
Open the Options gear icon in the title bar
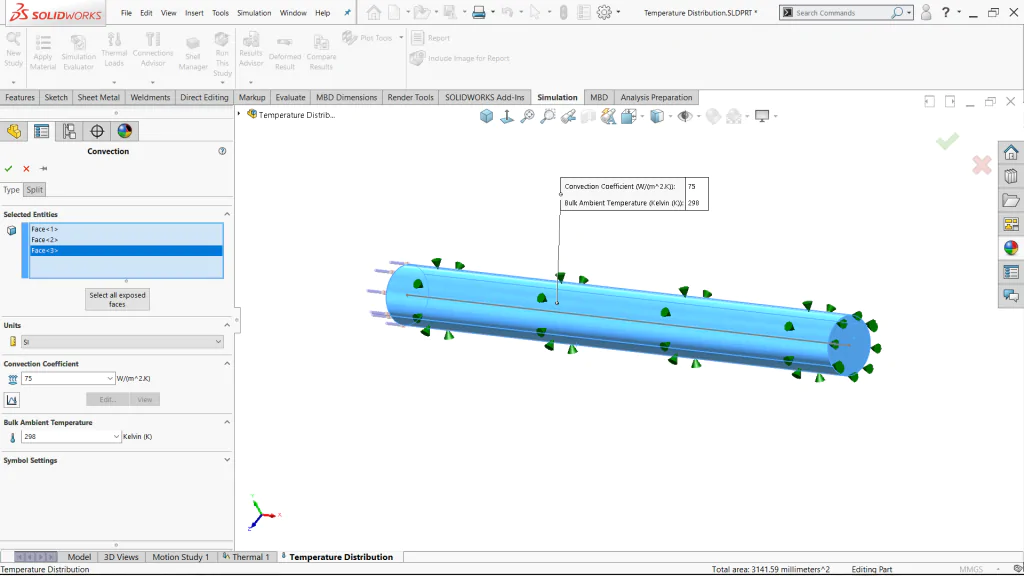click(x=604, y=12)
